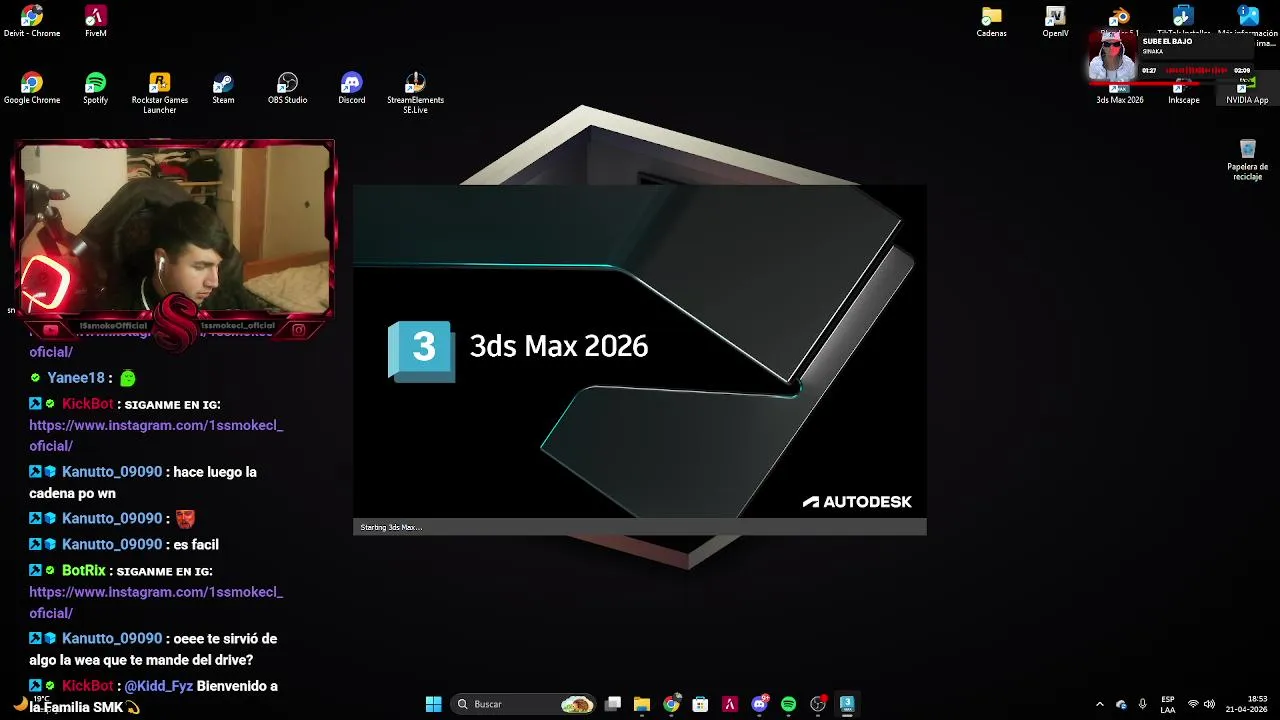Screen dimensions: 1280x720
Task: Select the Discord desktop shortcut
Action: click(351, 88)
